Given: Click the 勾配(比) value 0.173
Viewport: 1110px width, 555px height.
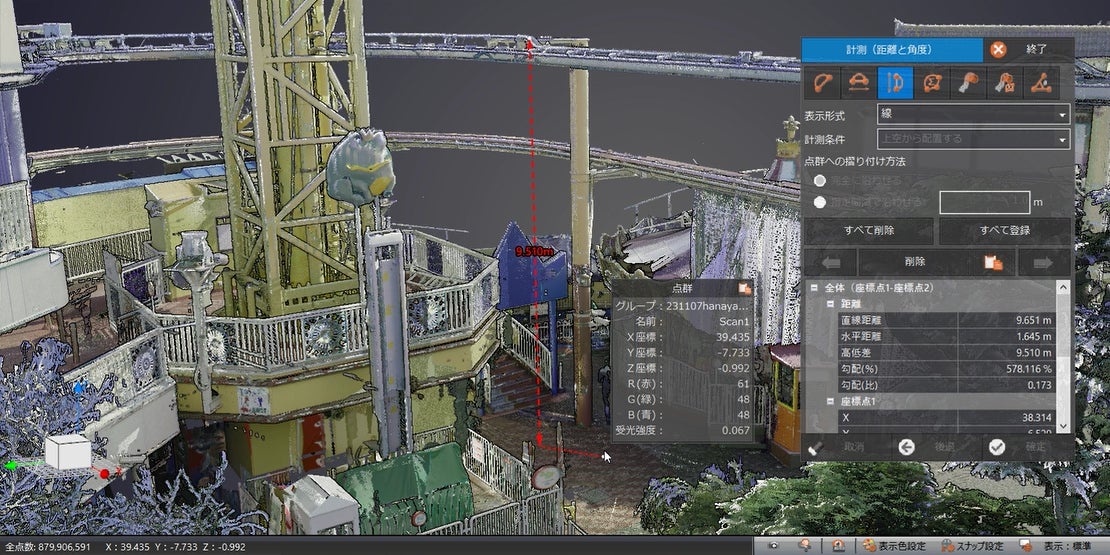Looking at the screenshot, I should click(x=1040, y=385).
